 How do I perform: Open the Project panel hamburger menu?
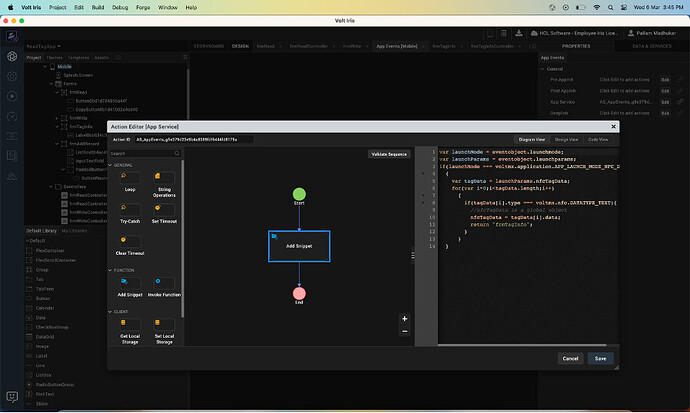click(185, 58)
